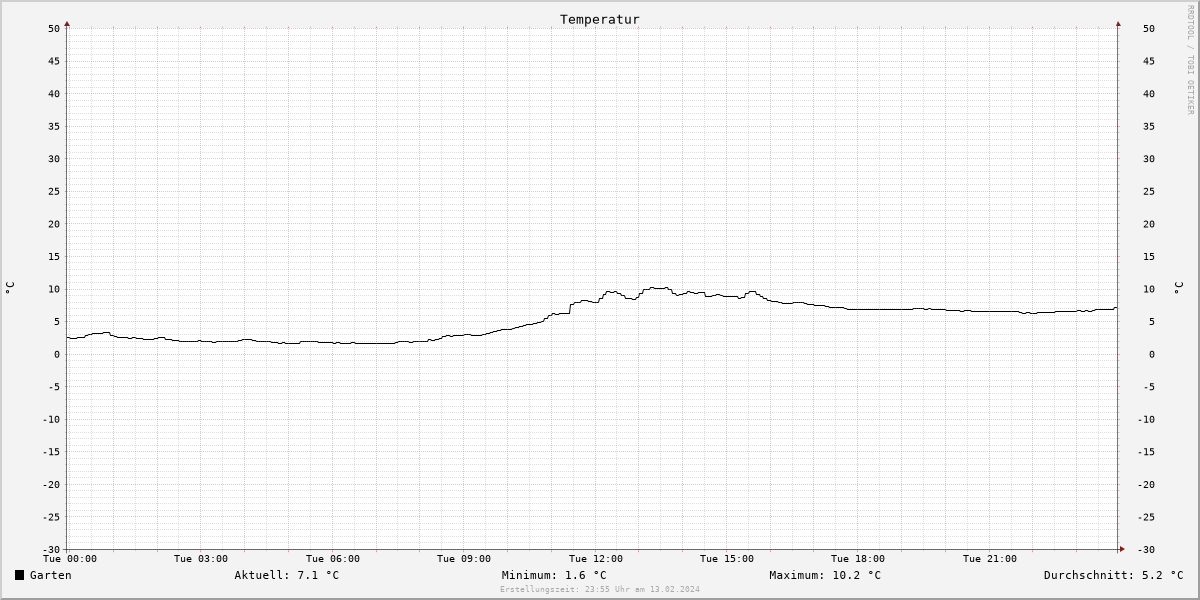The width and height of the screenshot is (1200, 600).
Task: Click the 'Temperatur' chart title
Action: pos(600,19)
